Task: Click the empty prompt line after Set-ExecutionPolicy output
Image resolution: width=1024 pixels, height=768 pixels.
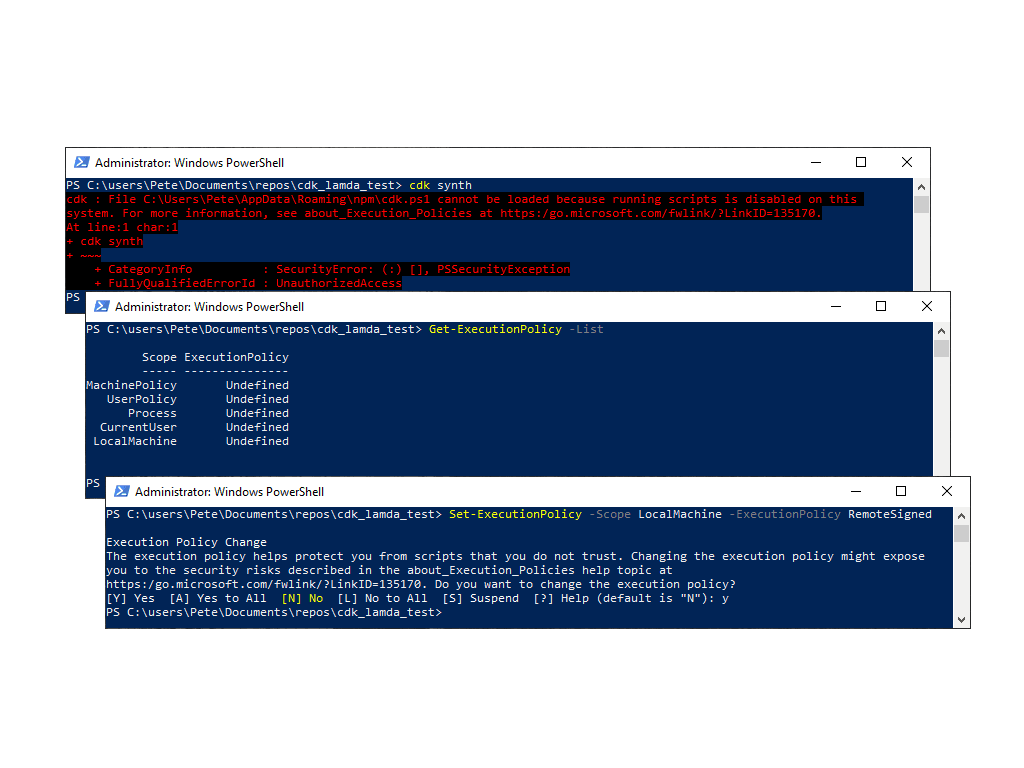Action: coord(600,612)
